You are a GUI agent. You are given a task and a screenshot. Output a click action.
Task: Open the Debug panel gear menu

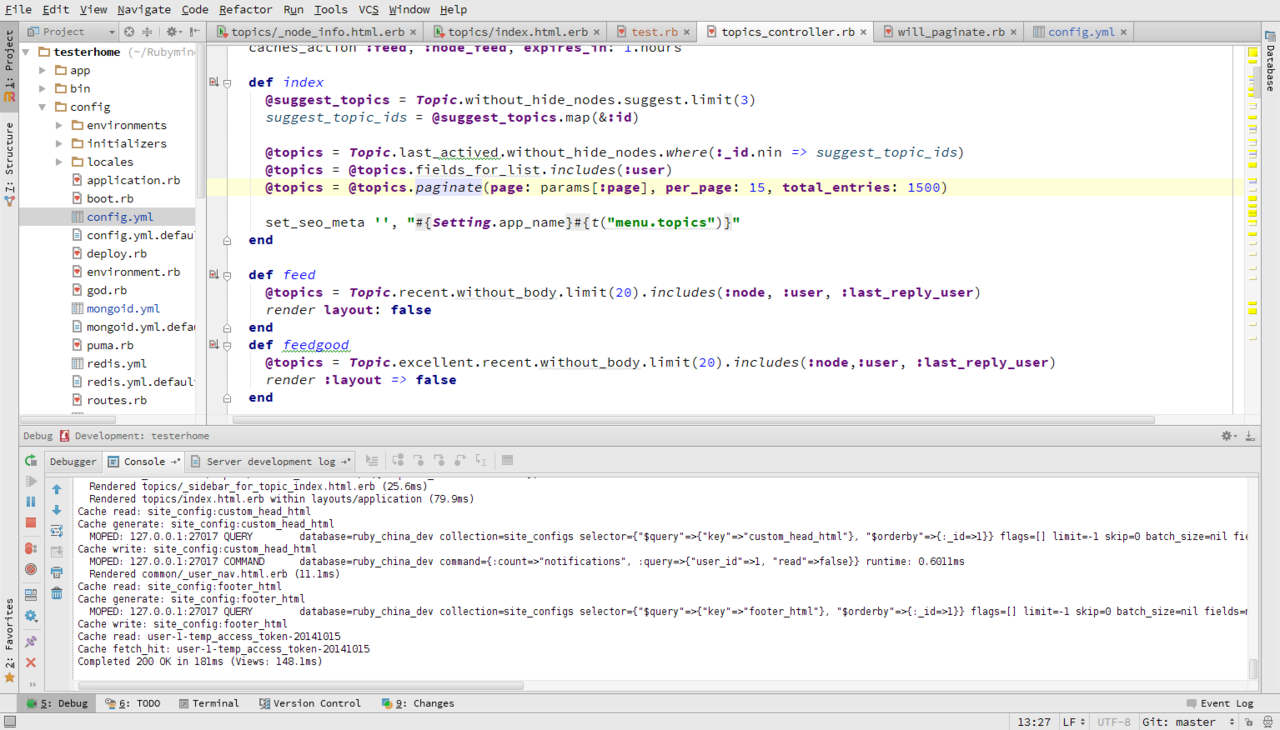1229,436
